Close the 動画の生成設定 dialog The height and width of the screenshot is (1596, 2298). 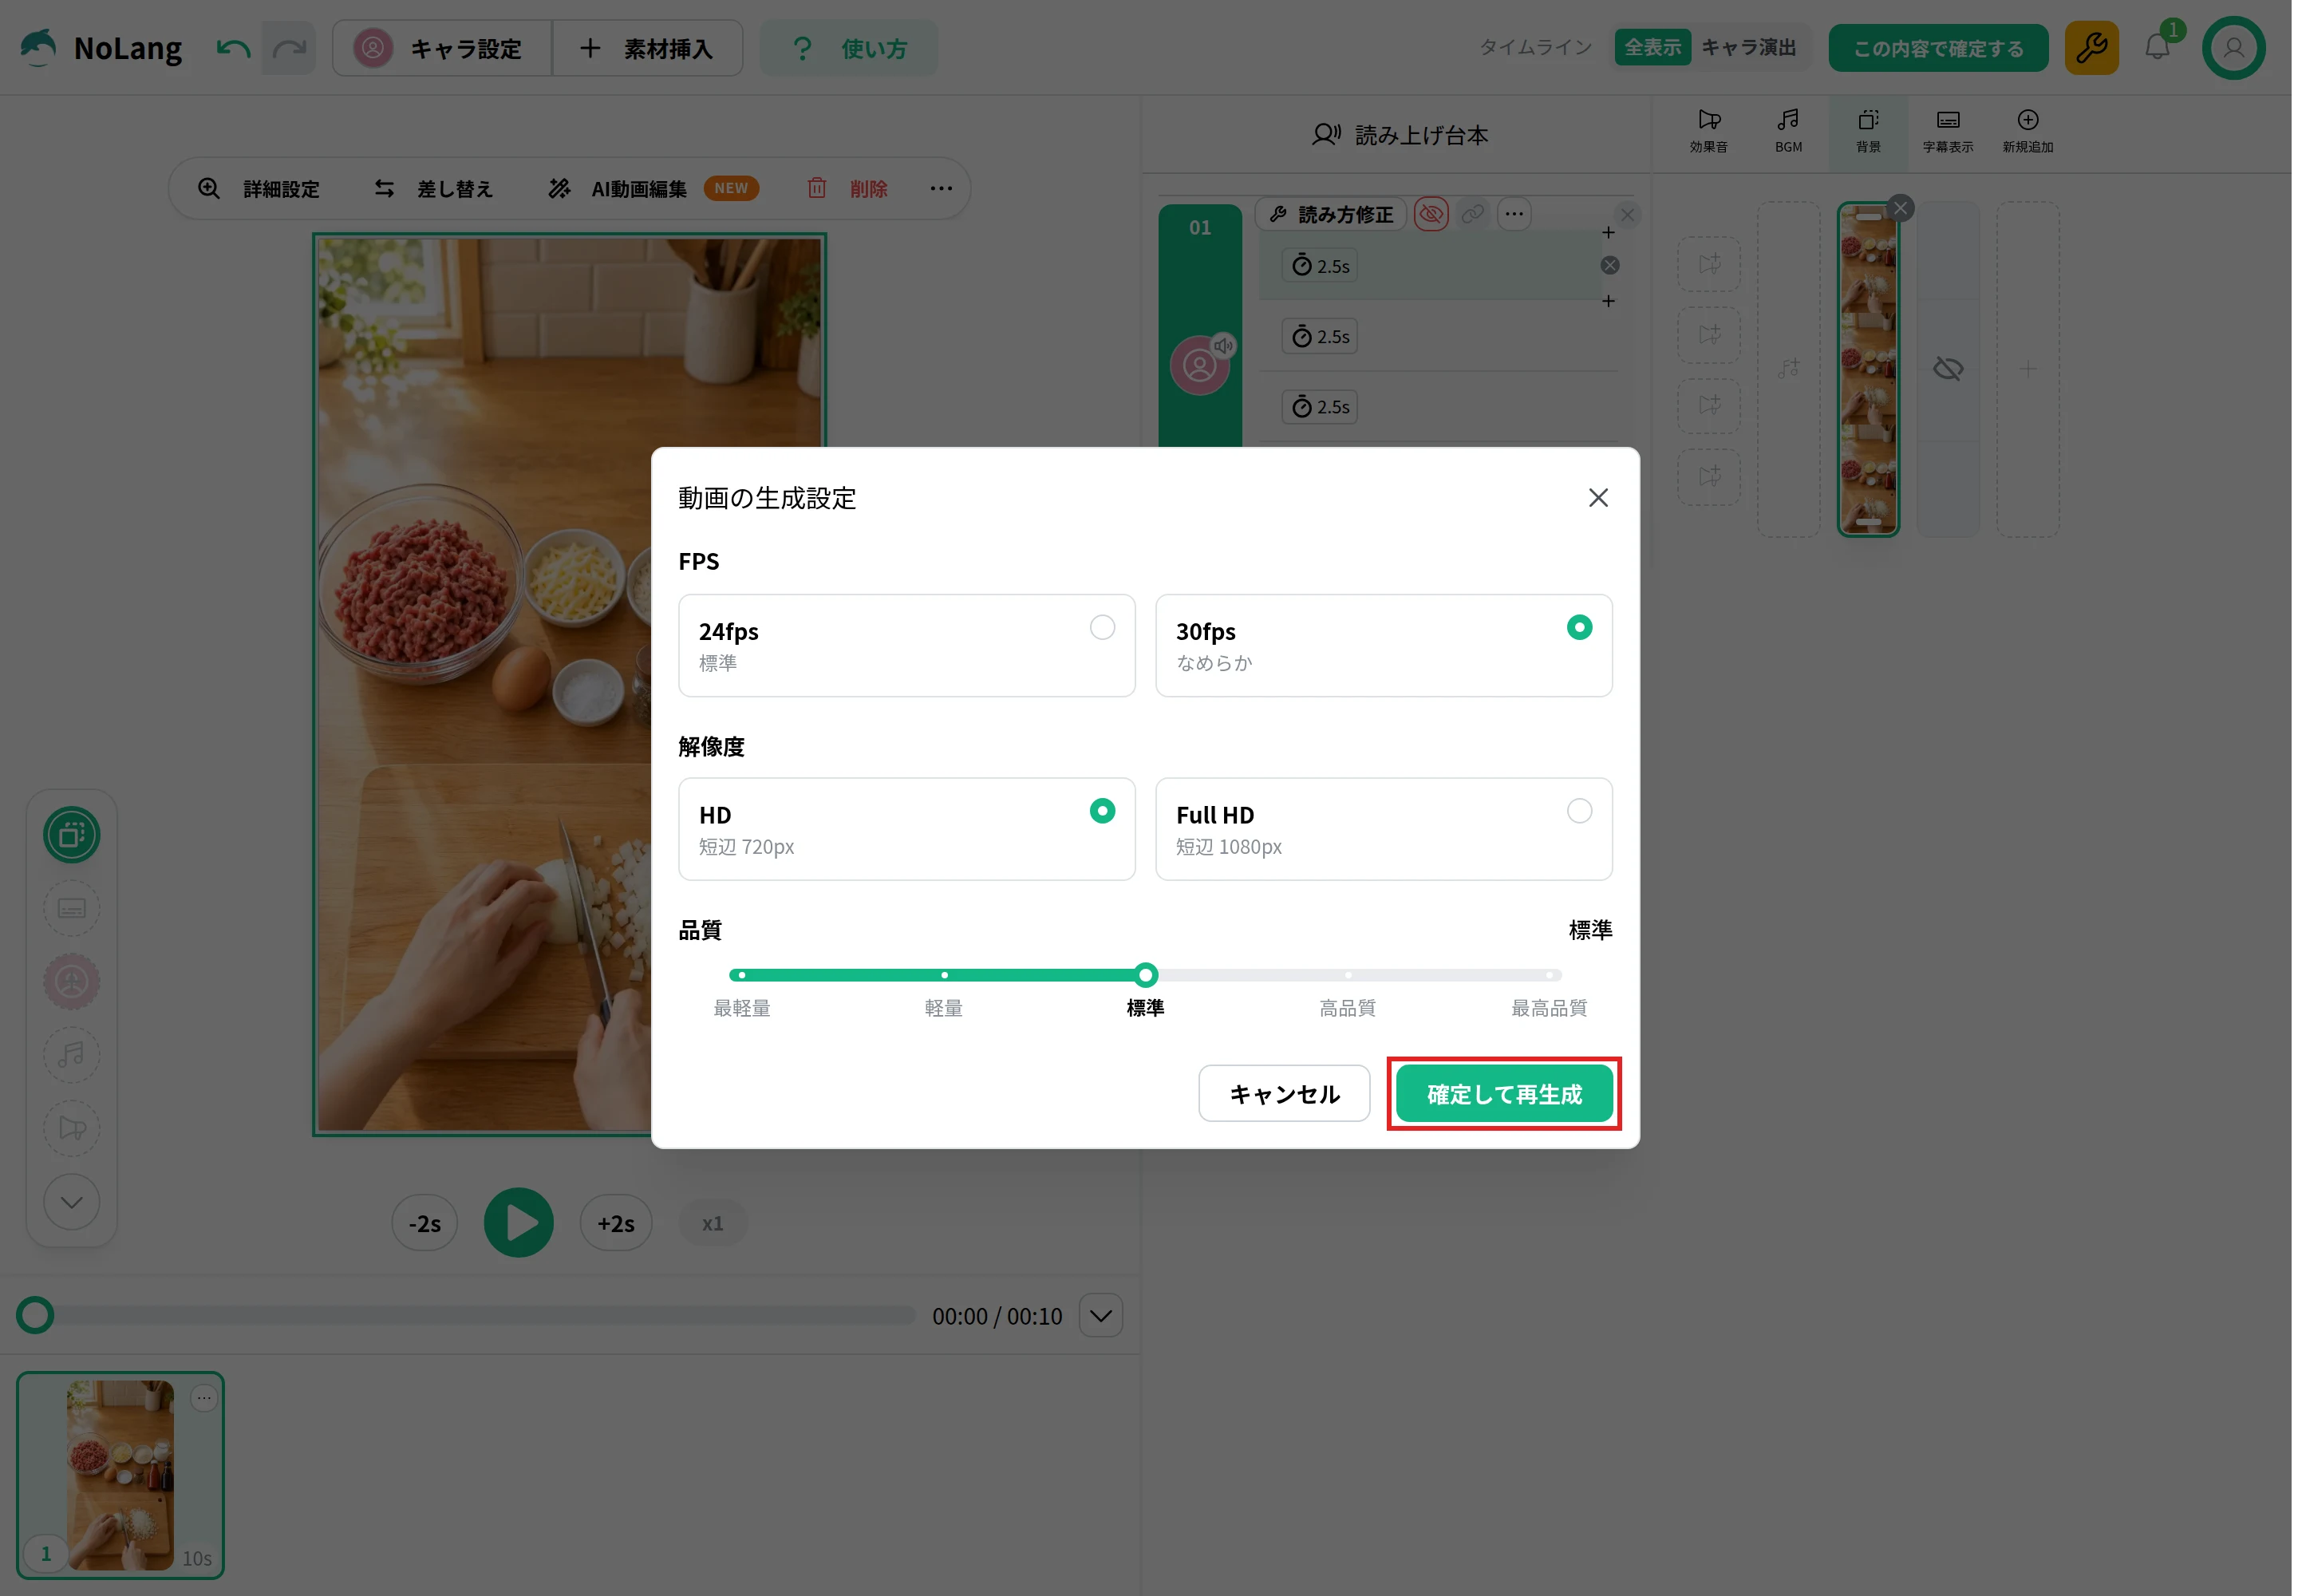(1598, 498)
